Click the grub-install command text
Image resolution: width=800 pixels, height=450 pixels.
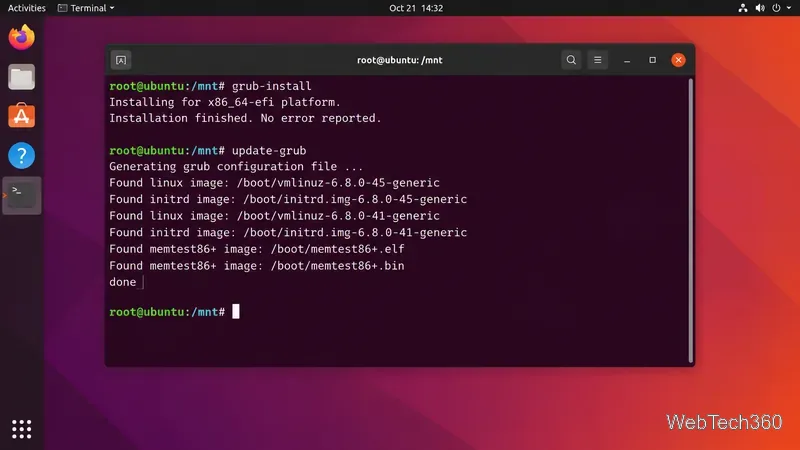coord(271,86)
